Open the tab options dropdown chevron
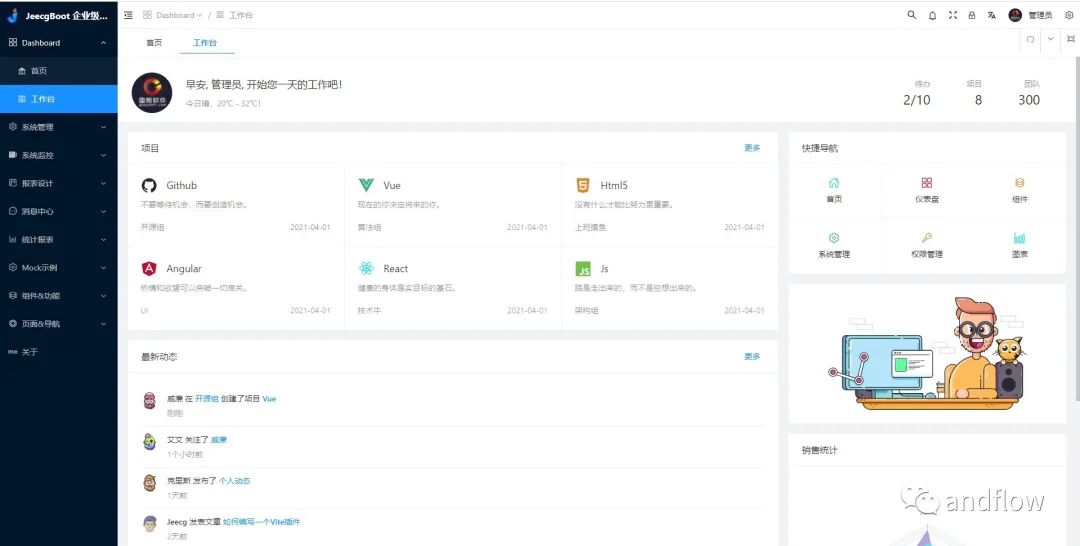Screen dimensions: 1080x546 pyautogui.click(x=1050, y=39)
